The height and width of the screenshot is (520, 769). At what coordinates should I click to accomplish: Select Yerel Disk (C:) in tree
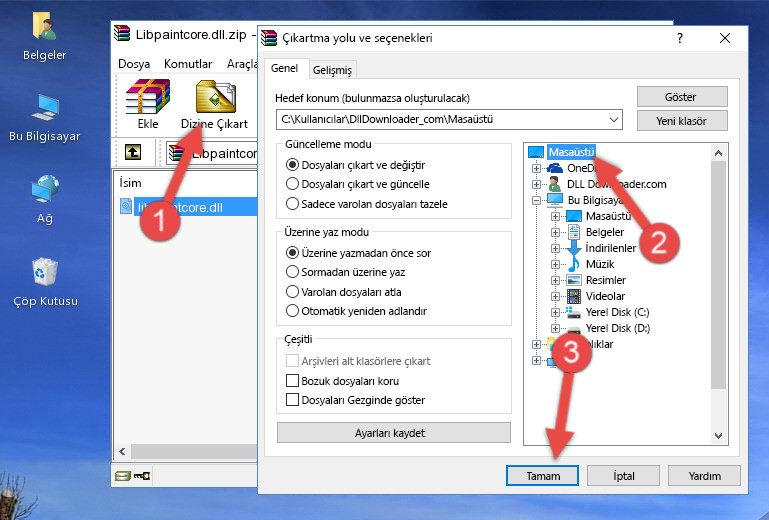click(x=617, y=312)
